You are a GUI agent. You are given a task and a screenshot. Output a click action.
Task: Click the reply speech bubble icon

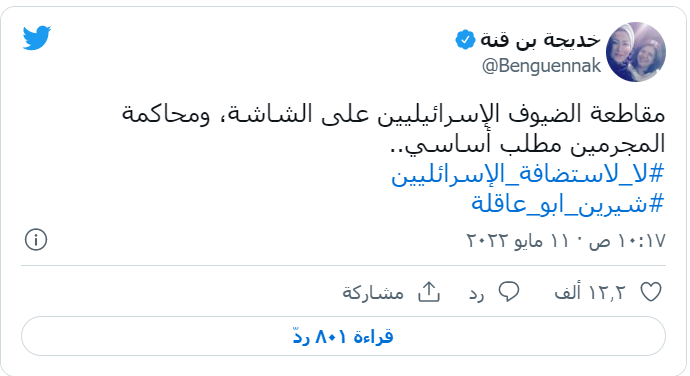click(x=509, y=291)
